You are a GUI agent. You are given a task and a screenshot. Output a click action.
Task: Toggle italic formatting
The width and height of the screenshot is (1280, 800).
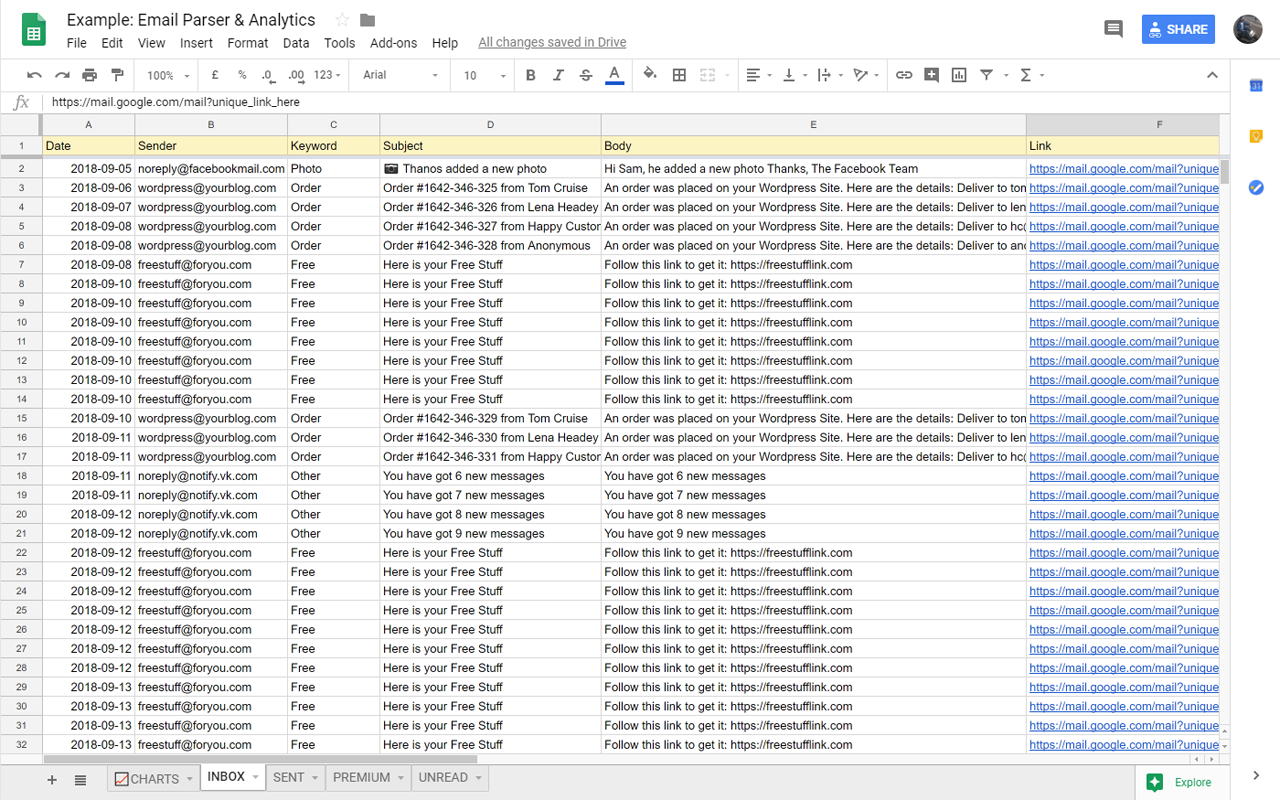pyautogui.click(x=558, y=75)
